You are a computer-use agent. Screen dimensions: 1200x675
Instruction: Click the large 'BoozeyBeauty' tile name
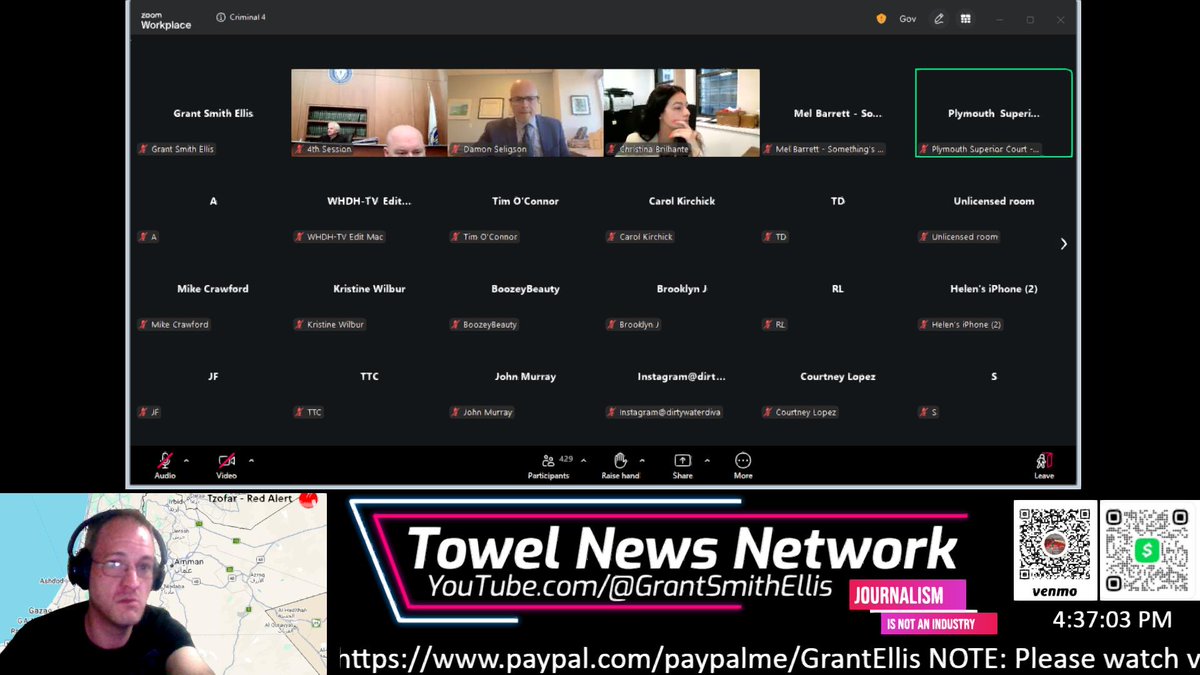pyautogui.click(x=525, y=289)
